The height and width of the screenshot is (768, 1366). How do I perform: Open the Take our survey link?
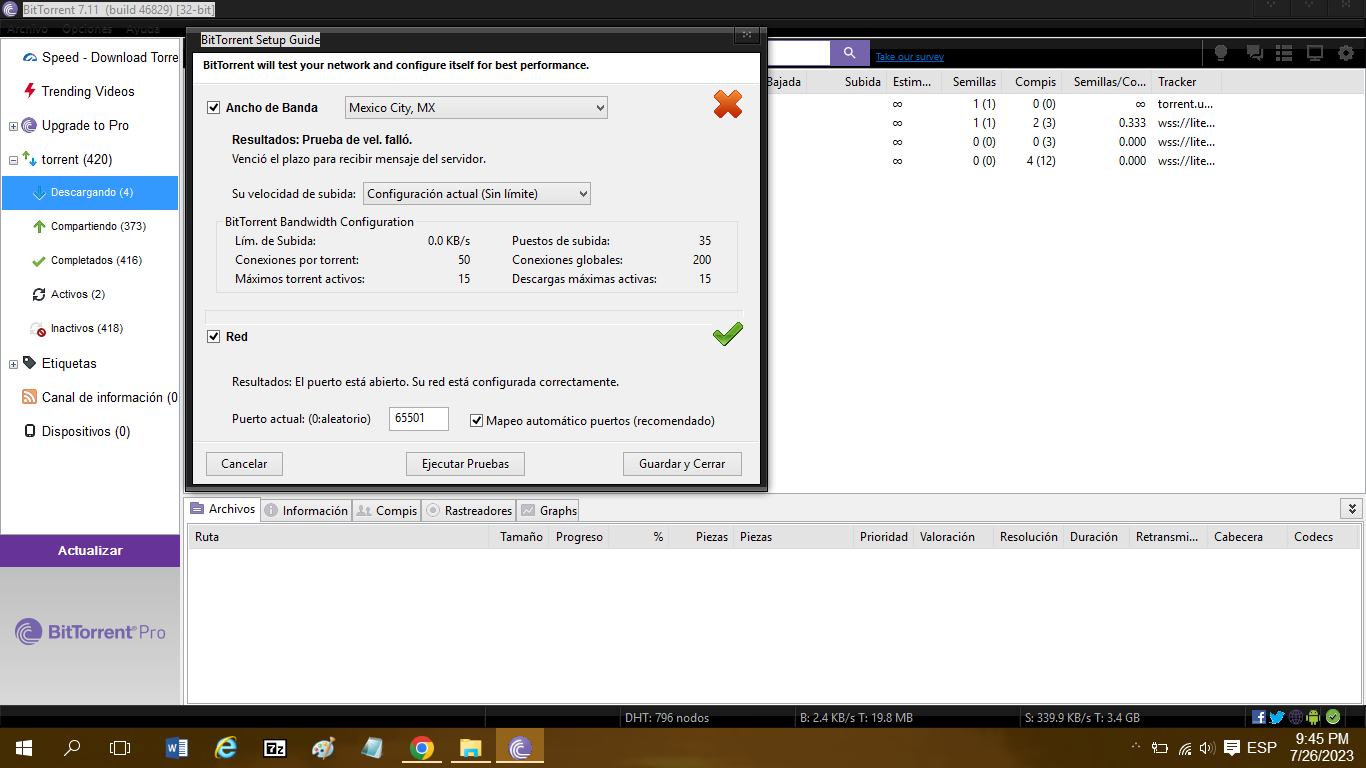tap(910, 57)
